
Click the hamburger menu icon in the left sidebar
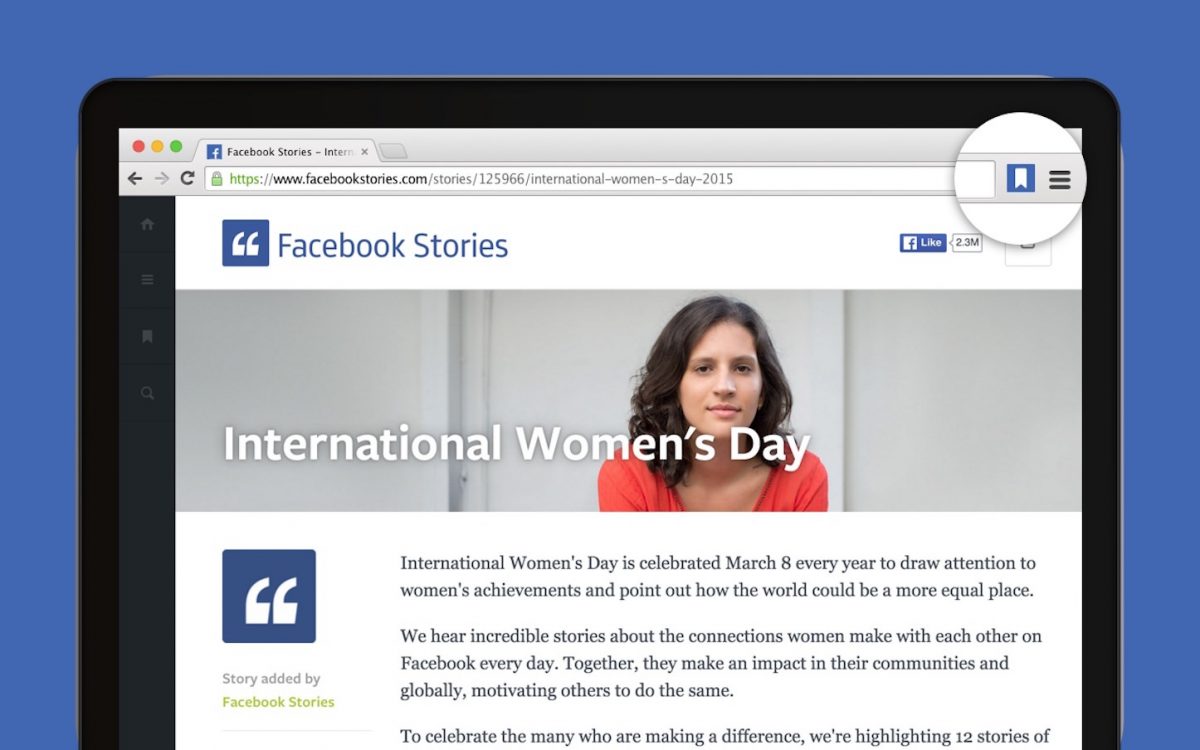147,281
